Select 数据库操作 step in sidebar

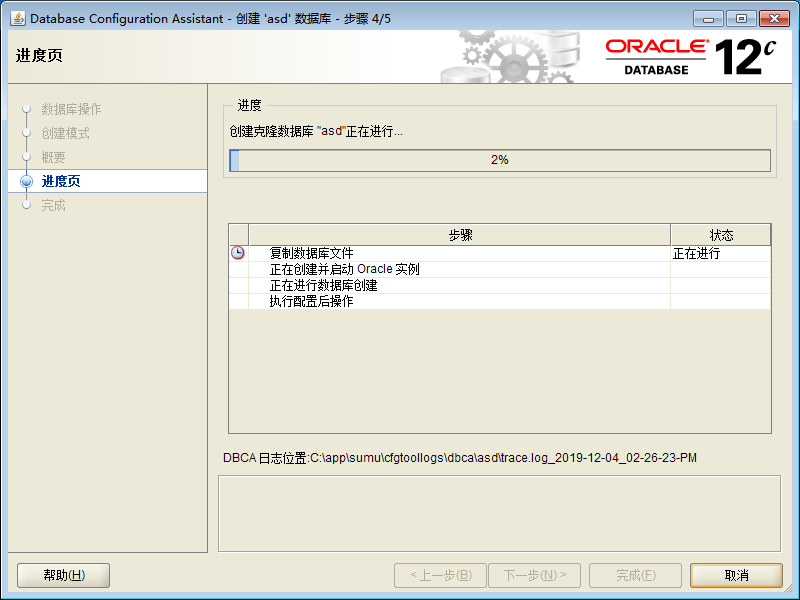71,109
